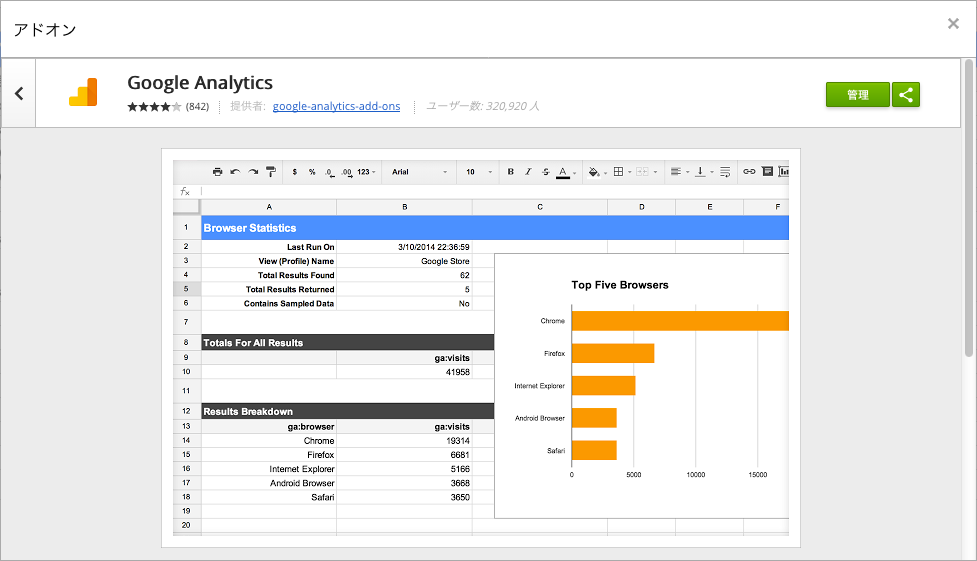Open the horizontal align dropdown arrow
The width and height of the screenshot is (977, 561).
(688, 172)
